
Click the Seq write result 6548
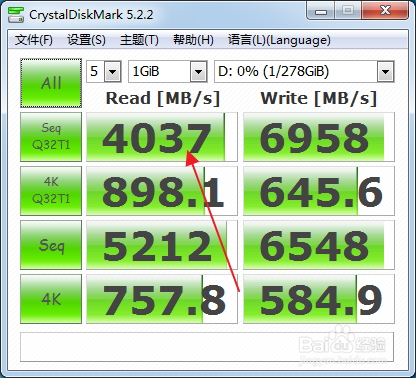pyautogui.click(x=319, y=245)
